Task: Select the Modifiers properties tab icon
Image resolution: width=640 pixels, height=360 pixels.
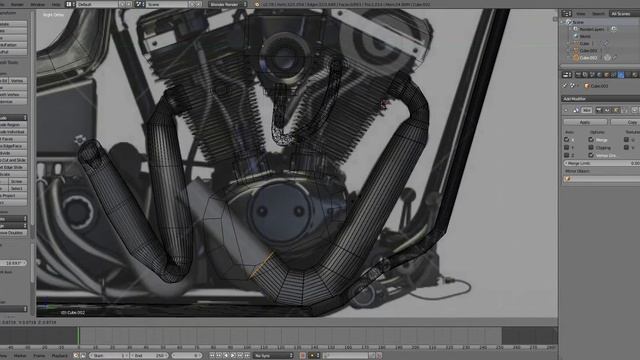Action: [x=621, y=75]
